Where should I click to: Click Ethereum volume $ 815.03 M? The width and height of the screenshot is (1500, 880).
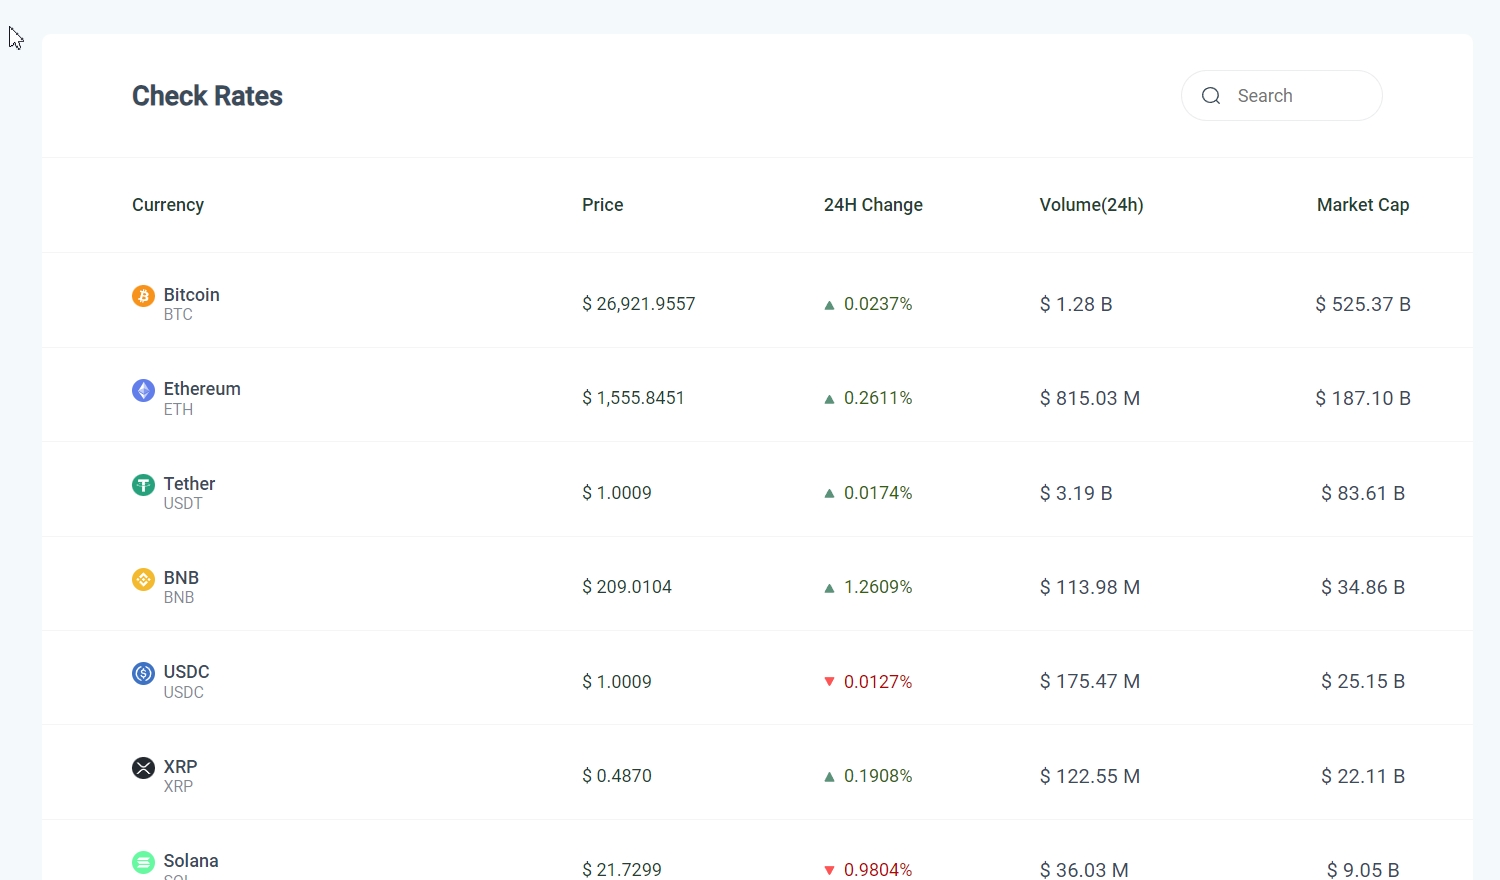(1090, 398)
